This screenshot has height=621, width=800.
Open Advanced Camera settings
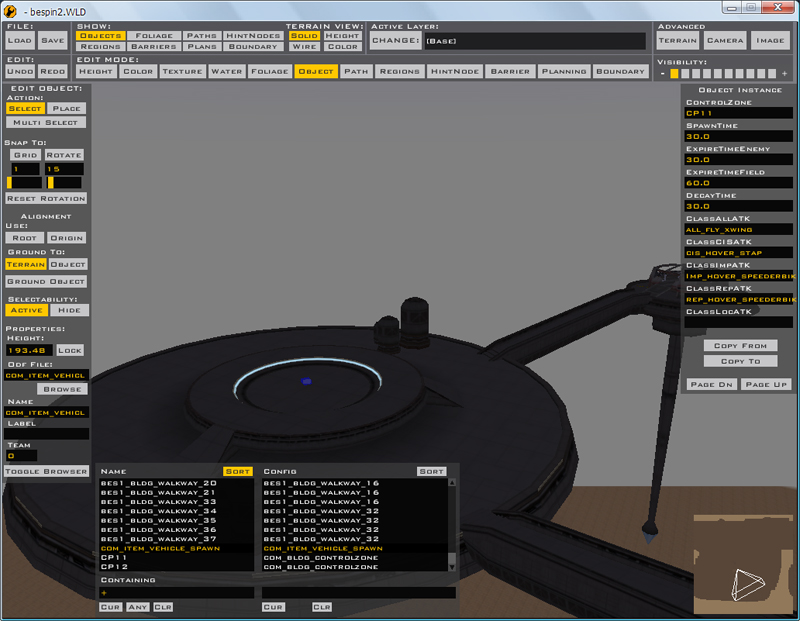point(725,40)
